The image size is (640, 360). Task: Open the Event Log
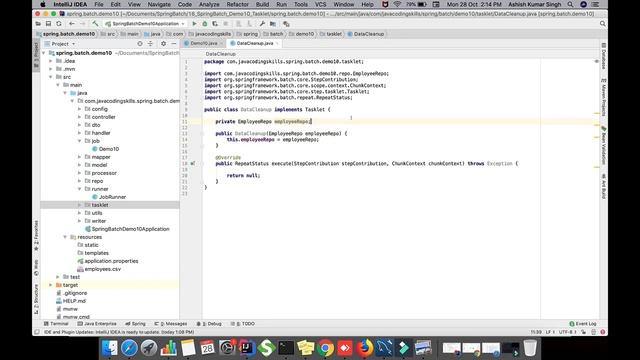pyautogui.click(x=583, y=324)
